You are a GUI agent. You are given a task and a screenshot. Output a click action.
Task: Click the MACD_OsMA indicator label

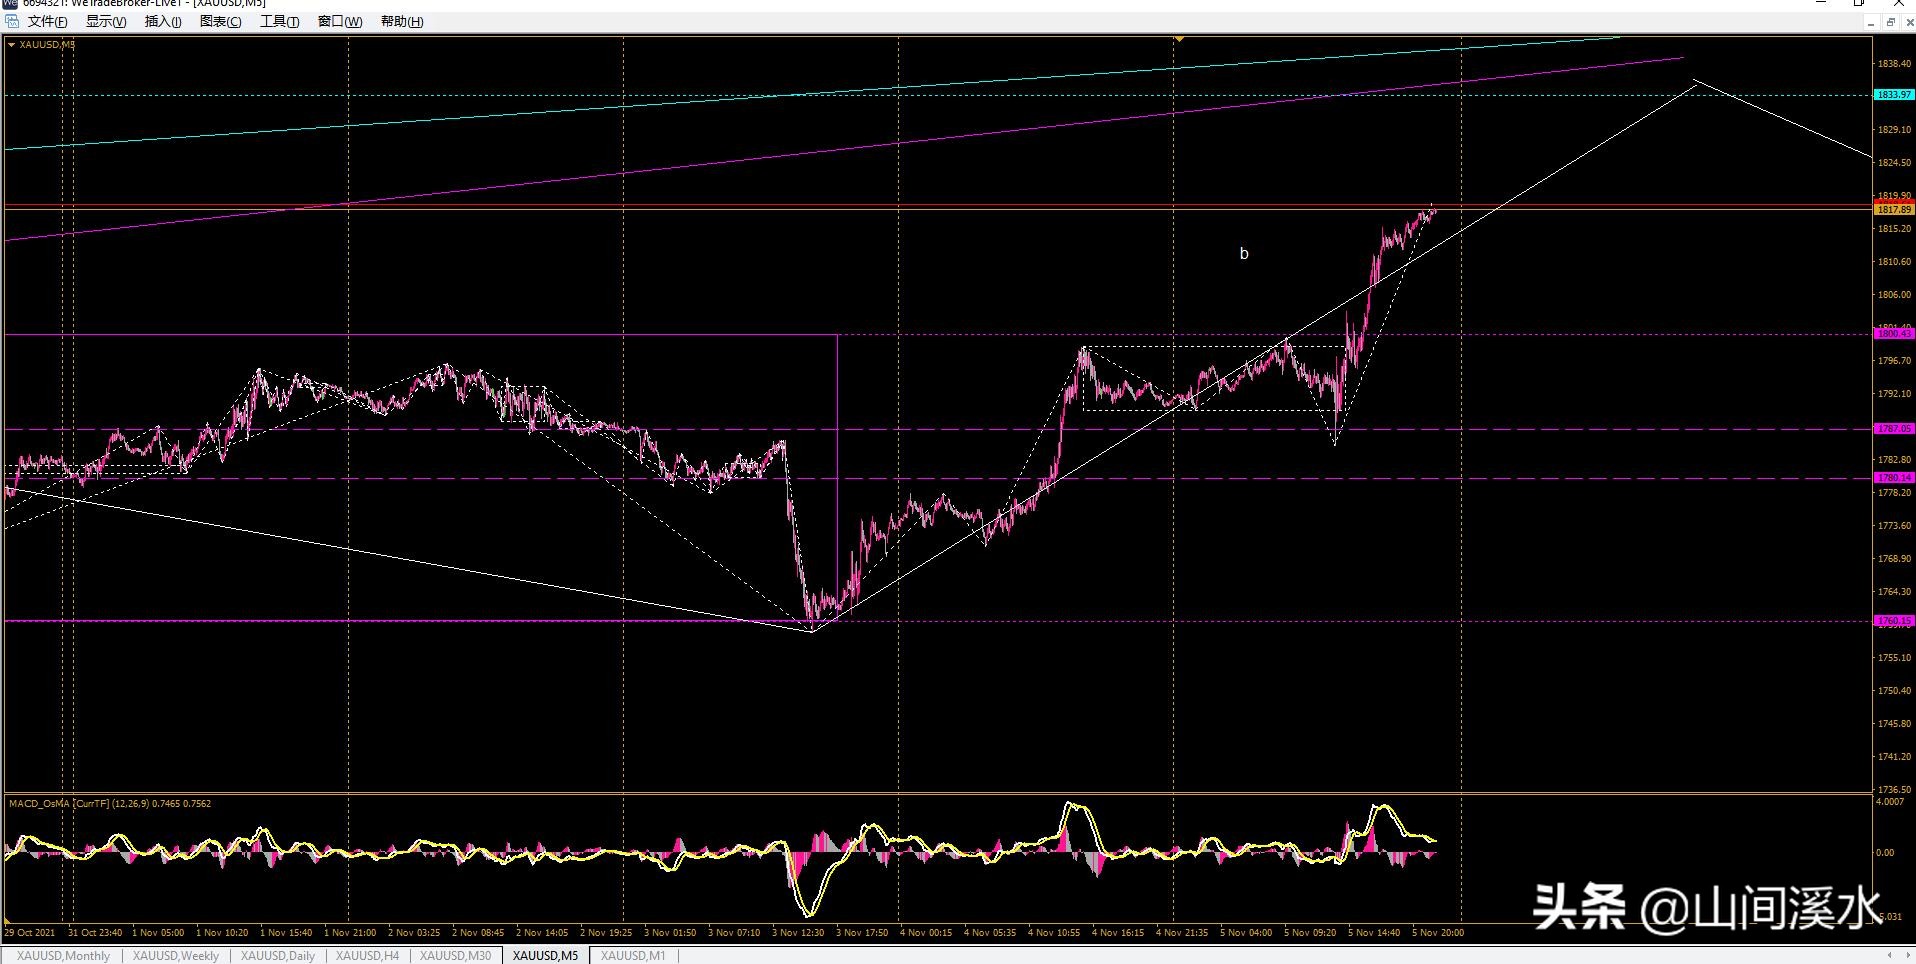[110, 803]
